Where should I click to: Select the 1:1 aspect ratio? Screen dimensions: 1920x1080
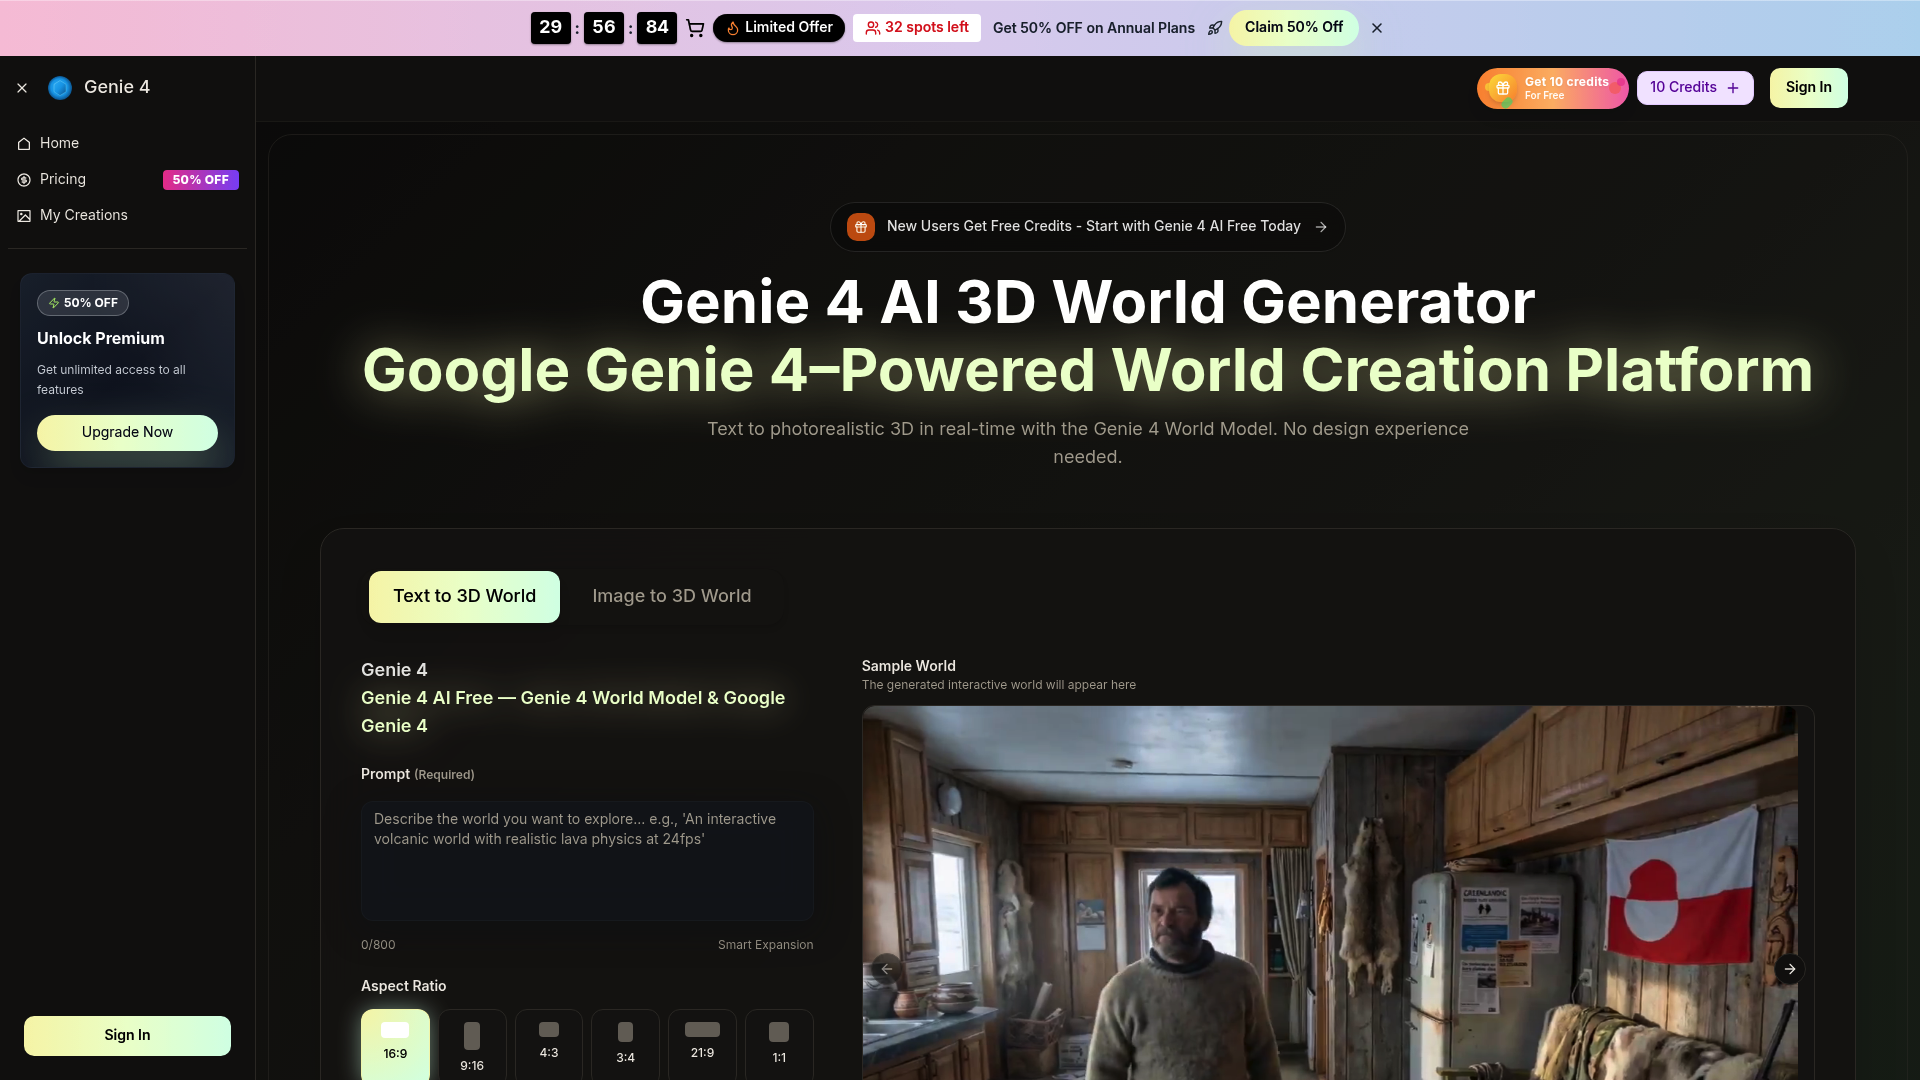[779, 1043]
